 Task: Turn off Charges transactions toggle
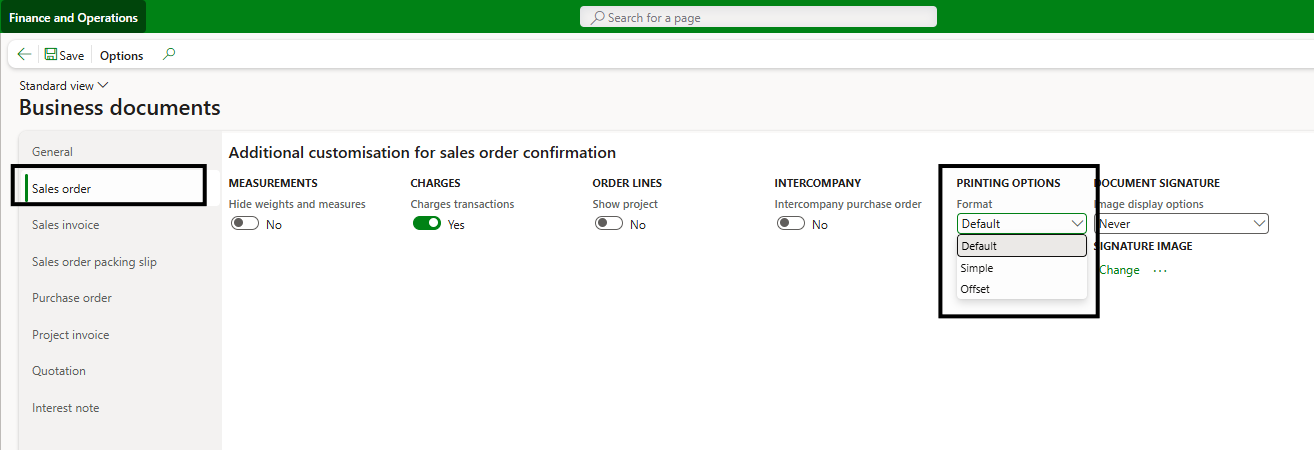(x=427, y=224)
